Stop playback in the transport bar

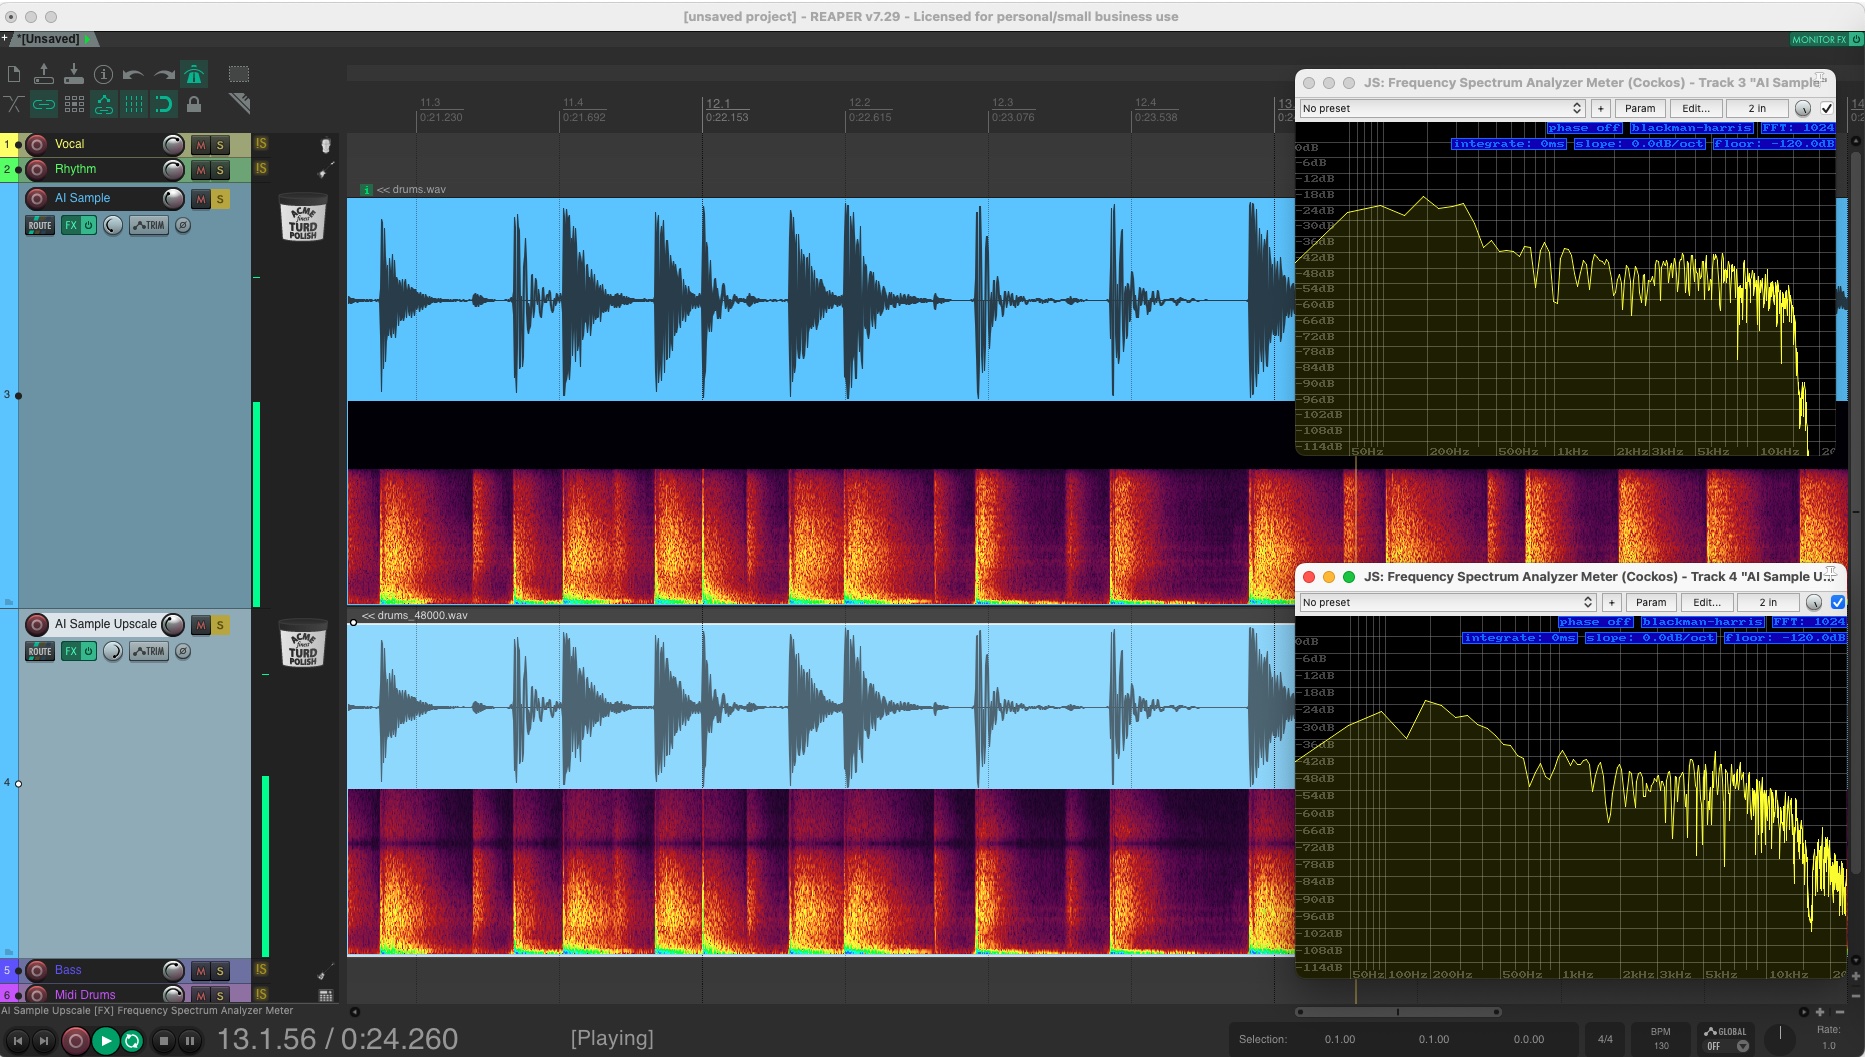[164, 1041]
